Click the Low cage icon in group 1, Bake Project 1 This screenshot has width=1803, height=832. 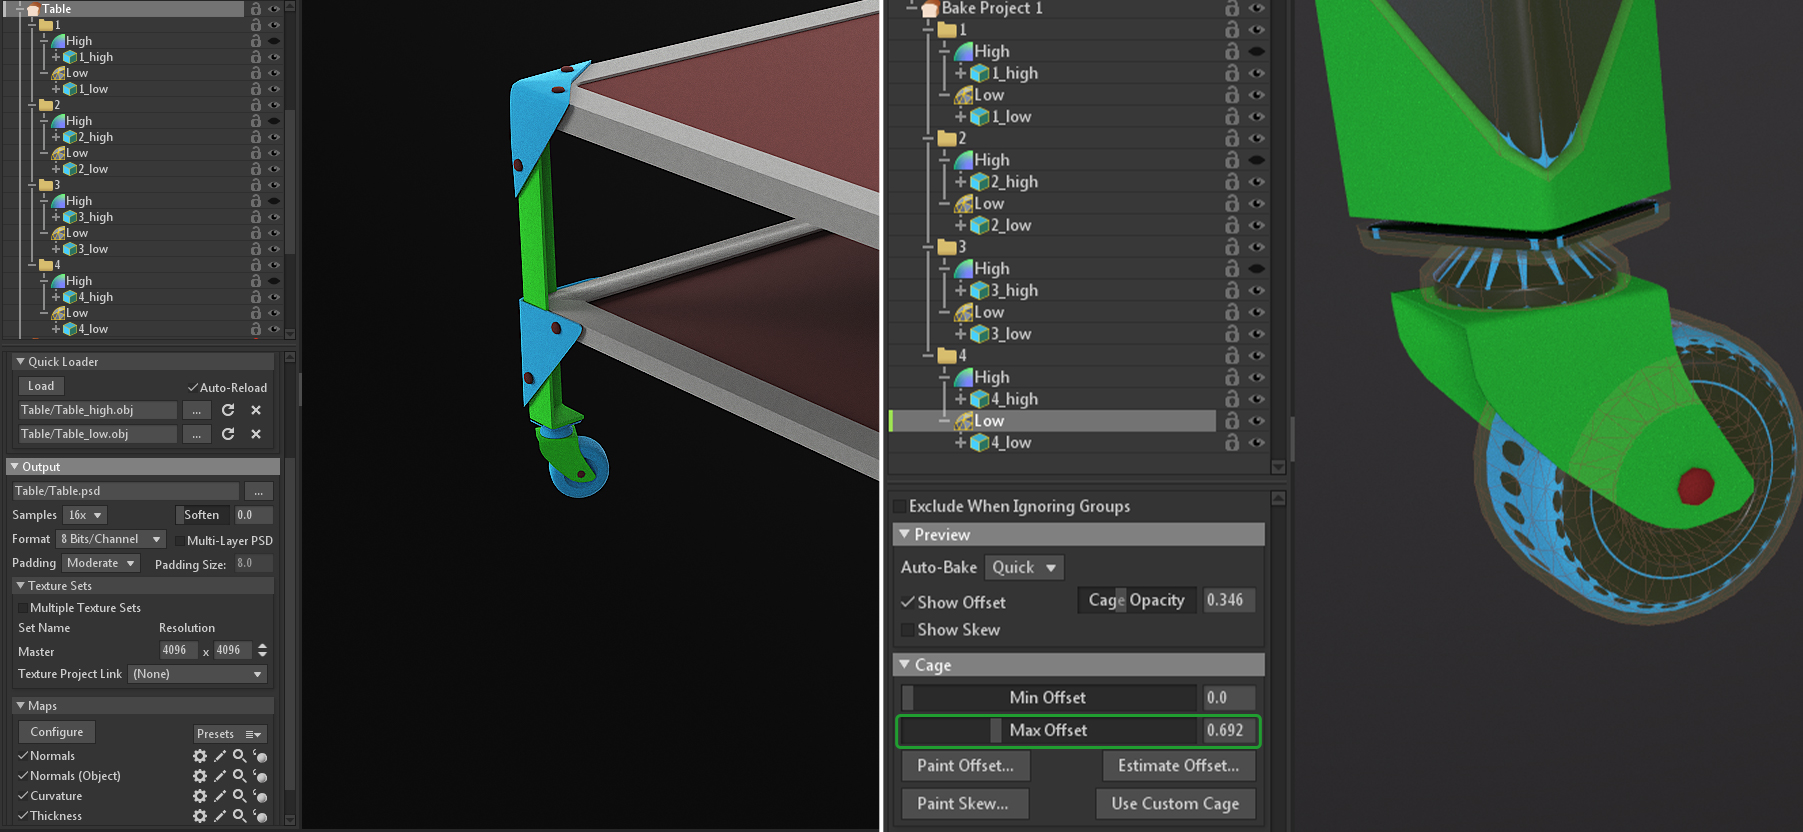pyautogui.click(x=964, y=95)
